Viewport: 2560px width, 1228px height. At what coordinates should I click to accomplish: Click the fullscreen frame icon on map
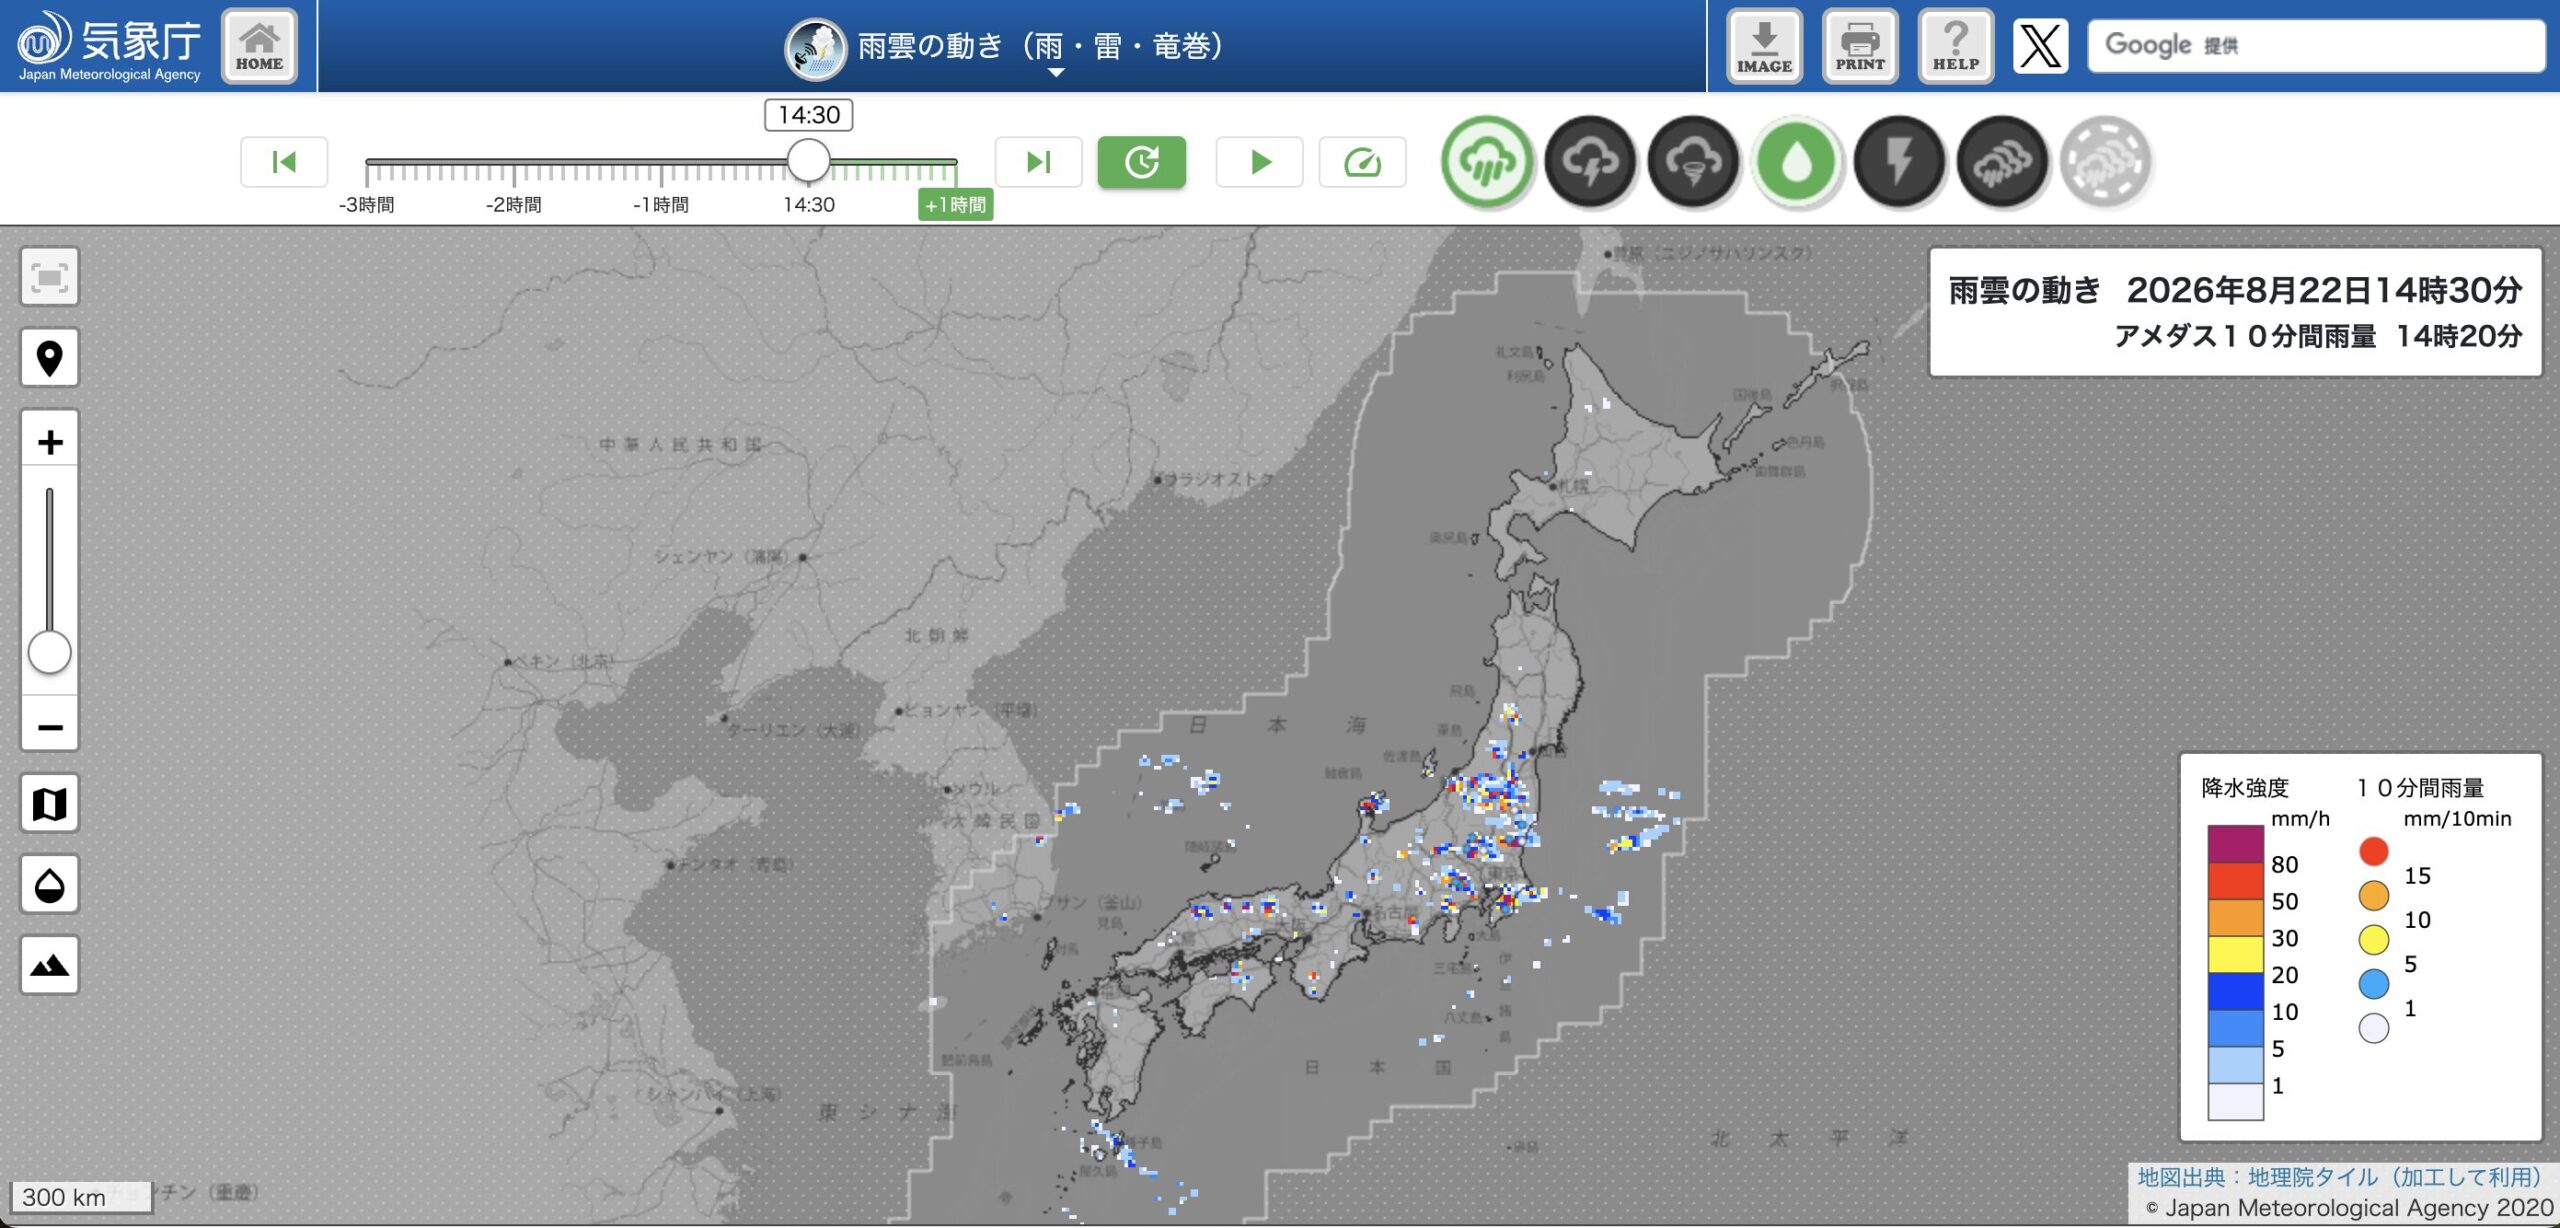point(50,277)
